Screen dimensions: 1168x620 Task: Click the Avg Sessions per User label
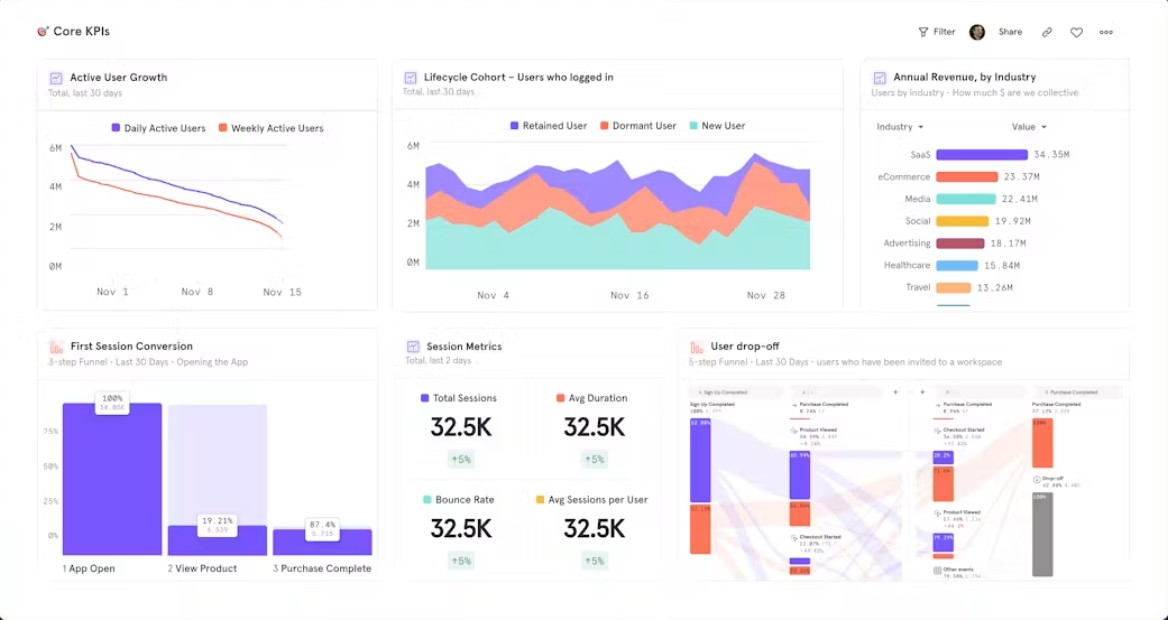[598, 500]
